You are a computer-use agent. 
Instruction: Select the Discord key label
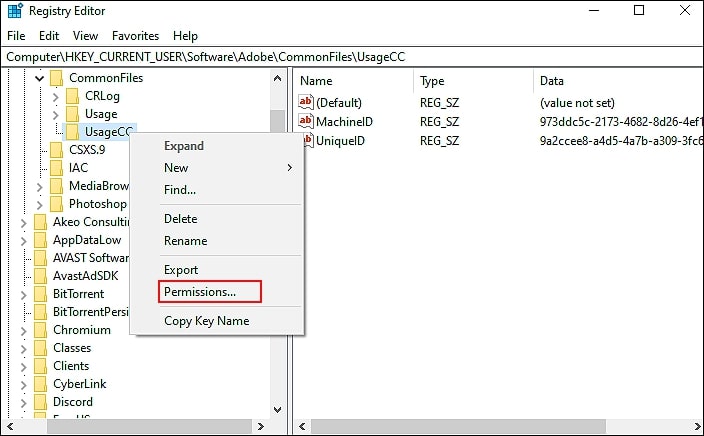tap(73, 402)
